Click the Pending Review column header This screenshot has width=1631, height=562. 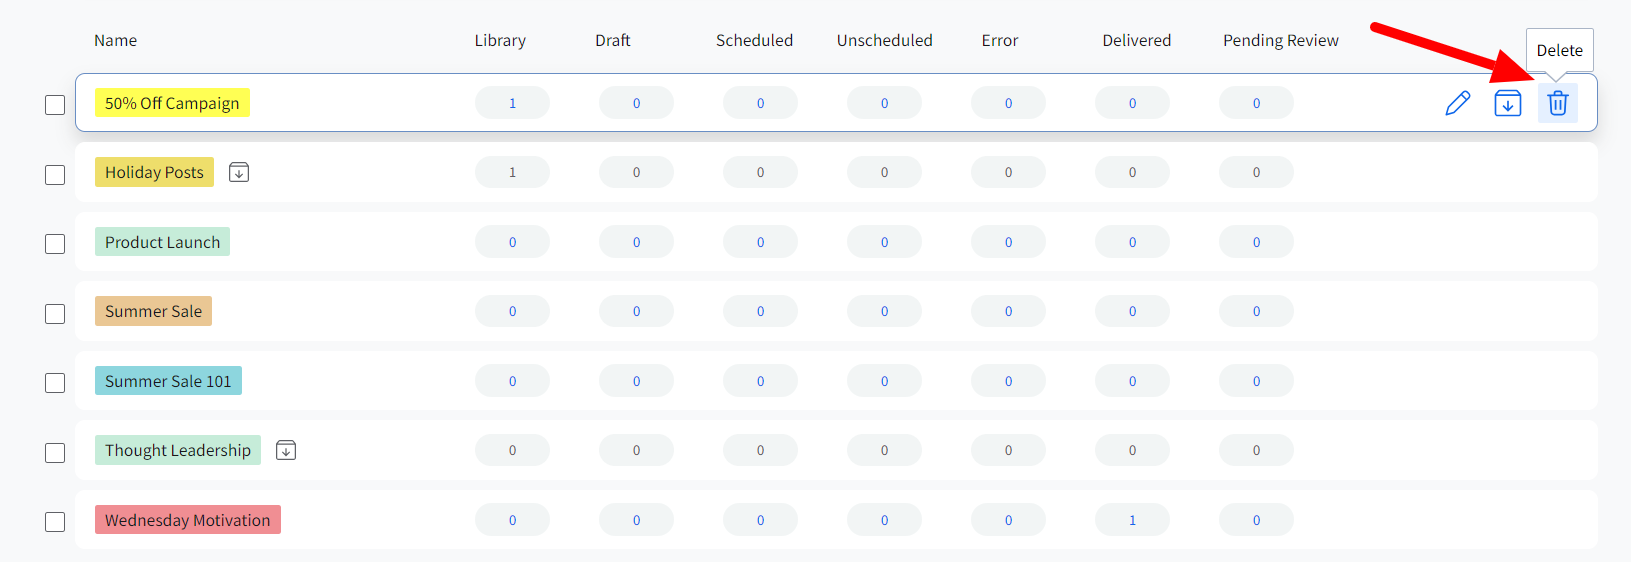1280,41
